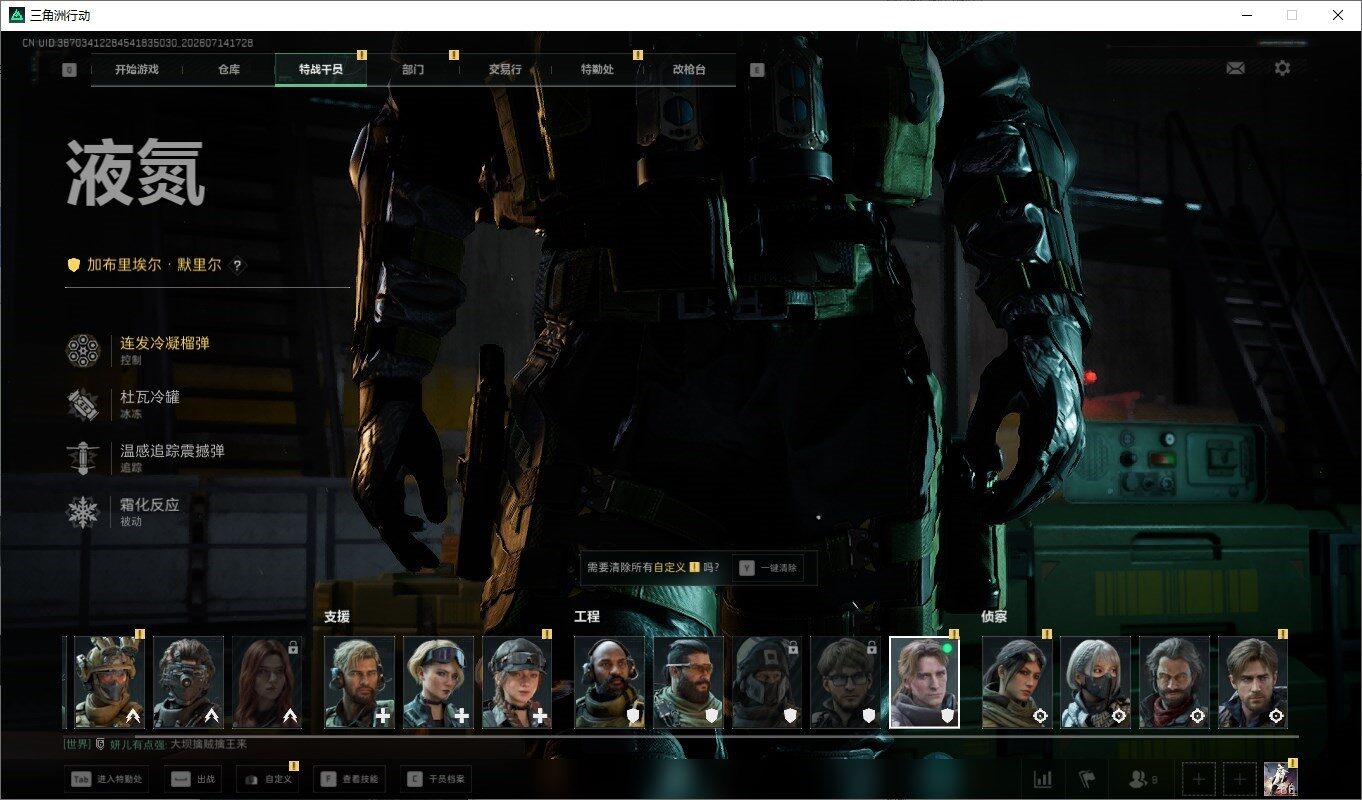The image size is (1362, 800).
Task: Click the second empty squad plus slot
Action: pyautogui.click(x=1240, y=779)
